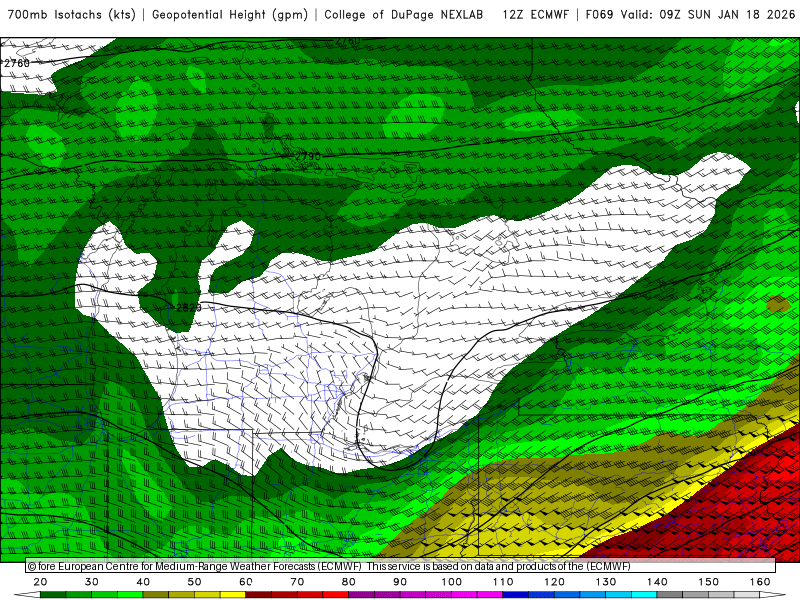The image size is (800, 600).
Task: Click the '100' value on the color scale
Action: [452, 582]
